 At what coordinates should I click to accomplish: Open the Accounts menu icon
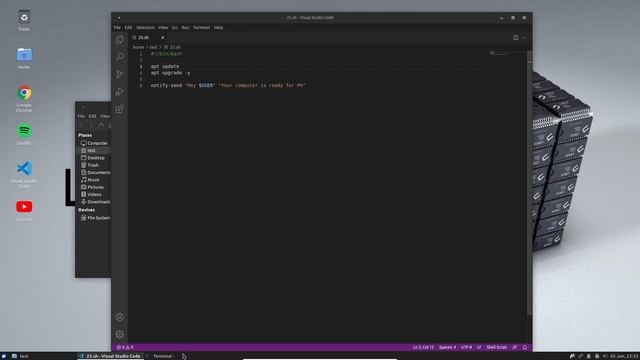(x=119, y=317)
